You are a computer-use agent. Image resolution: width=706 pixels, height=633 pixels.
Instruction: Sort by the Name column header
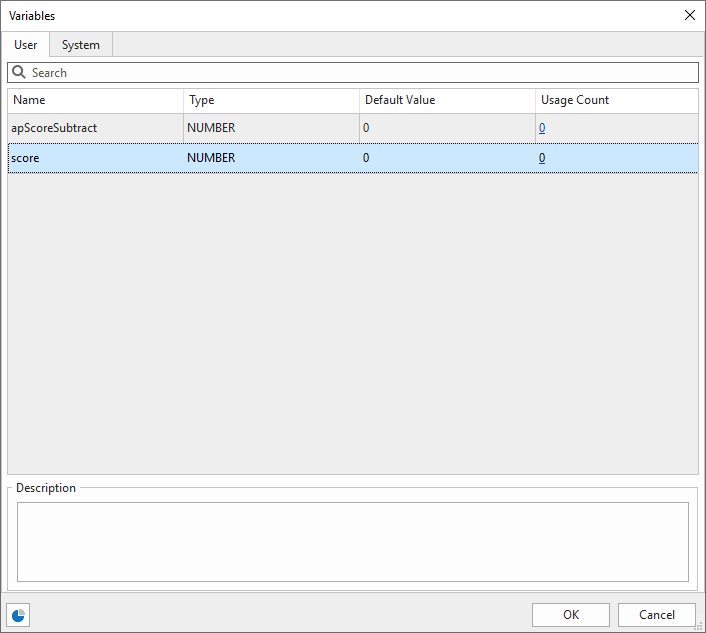[95, 100]
